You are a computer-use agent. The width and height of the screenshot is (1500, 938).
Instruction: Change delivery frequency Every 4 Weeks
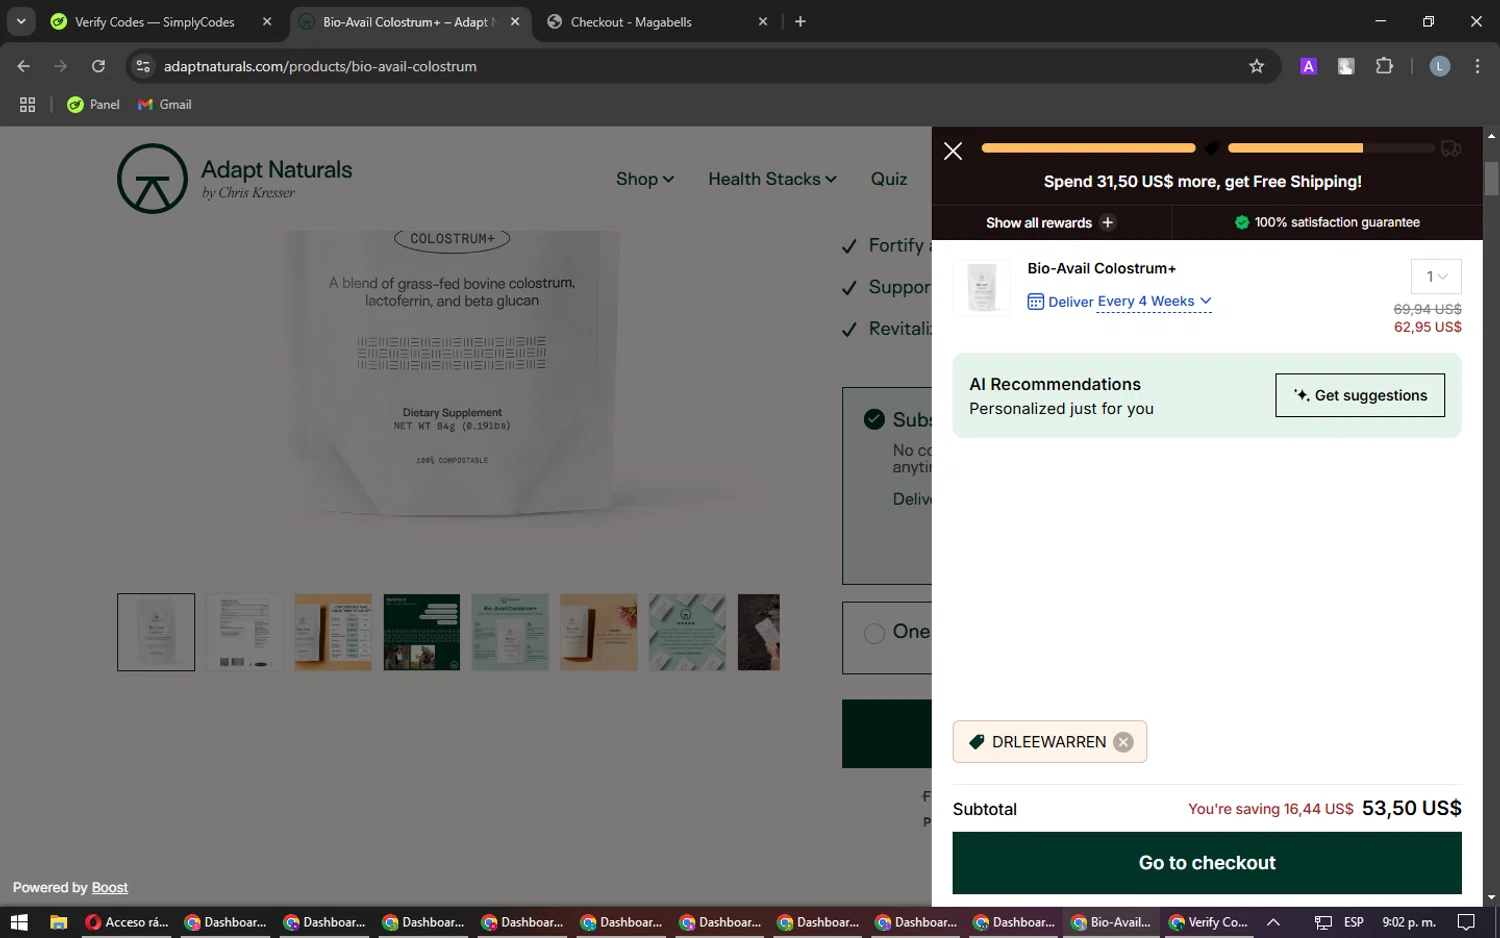(x=1154, y=301)
